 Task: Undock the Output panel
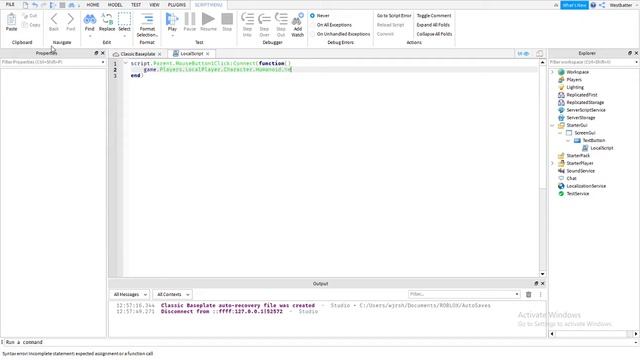(x=536, y=283)
